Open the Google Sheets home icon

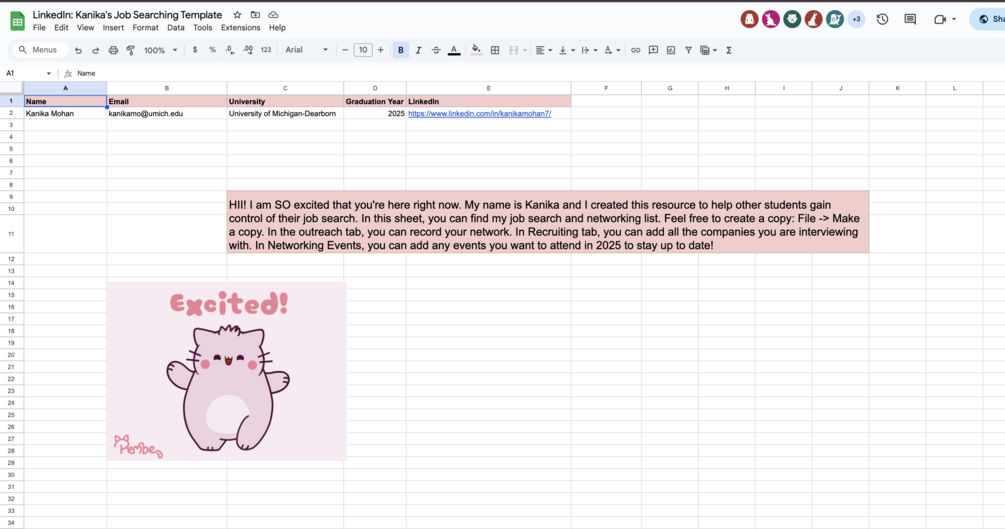[17, 21]
